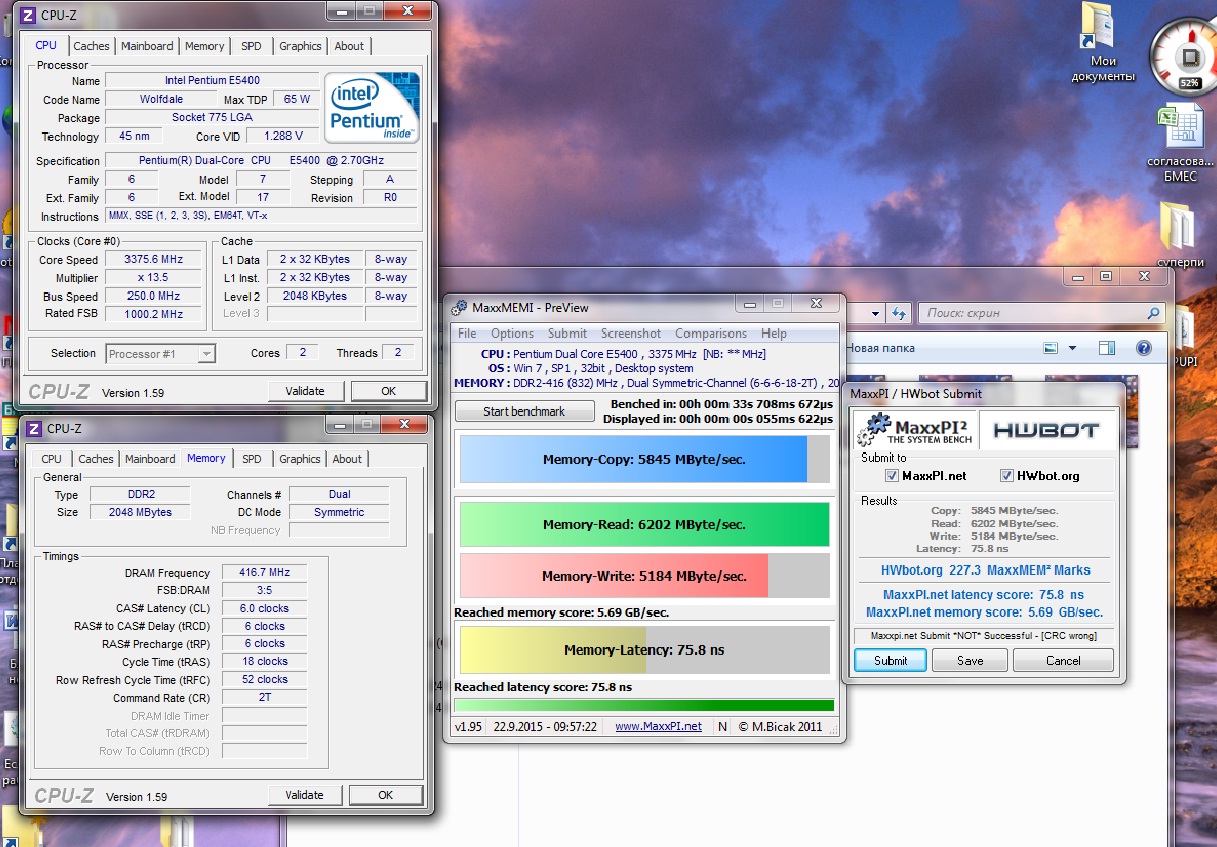Toggle the N button in MaxxMEMI status bar
This screenshot has height=847, width=1217.
(x=723, y=726)
